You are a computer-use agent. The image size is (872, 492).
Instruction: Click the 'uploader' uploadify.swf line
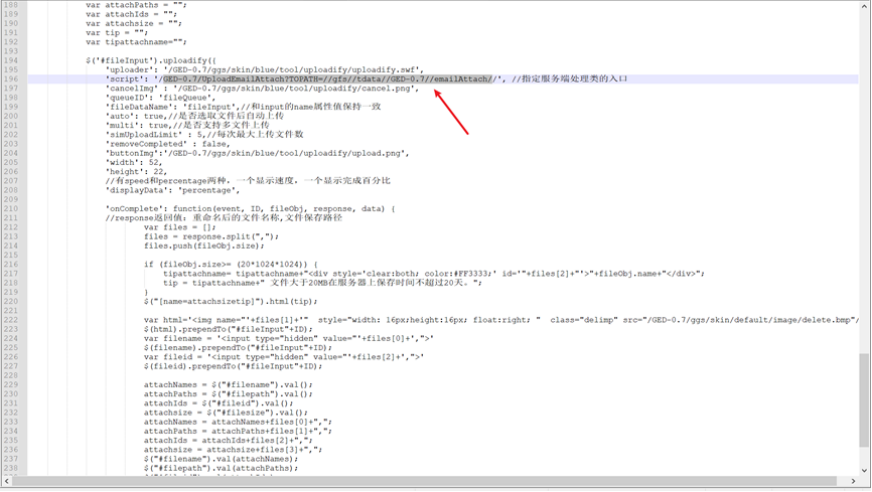[265, 69]
